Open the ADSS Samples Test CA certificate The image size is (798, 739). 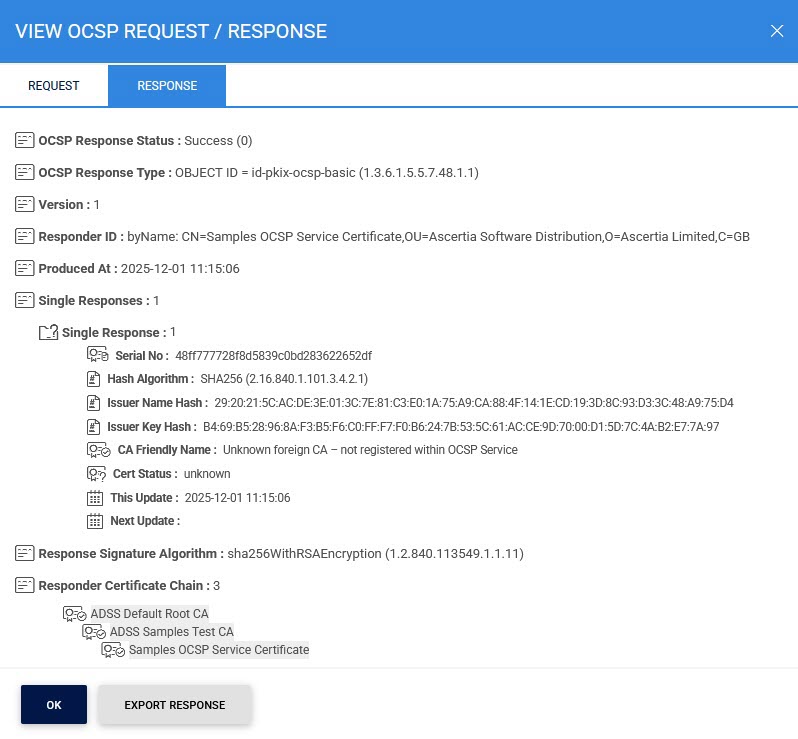tap(171, 632)
